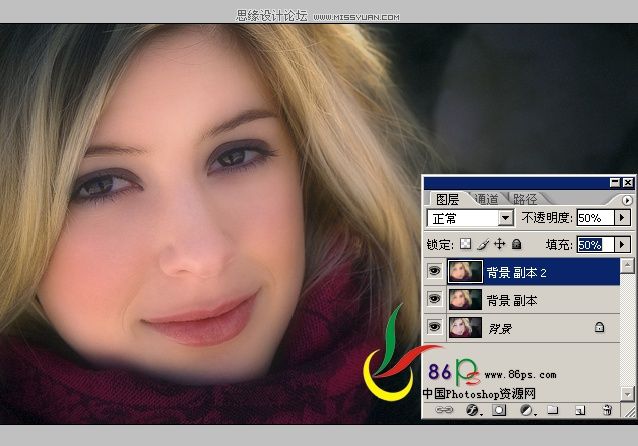638x446 pixels.
Task: Click the lock icon on 背景 layer
Action: 599,327
